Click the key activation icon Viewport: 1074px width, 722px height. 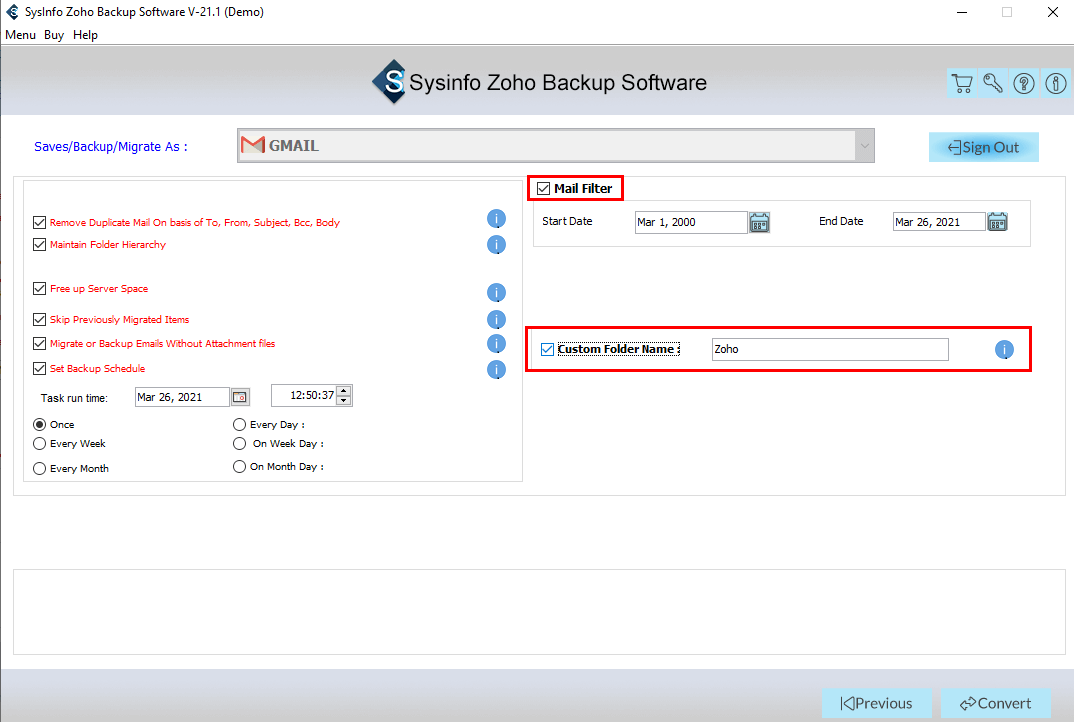[993, 84]
